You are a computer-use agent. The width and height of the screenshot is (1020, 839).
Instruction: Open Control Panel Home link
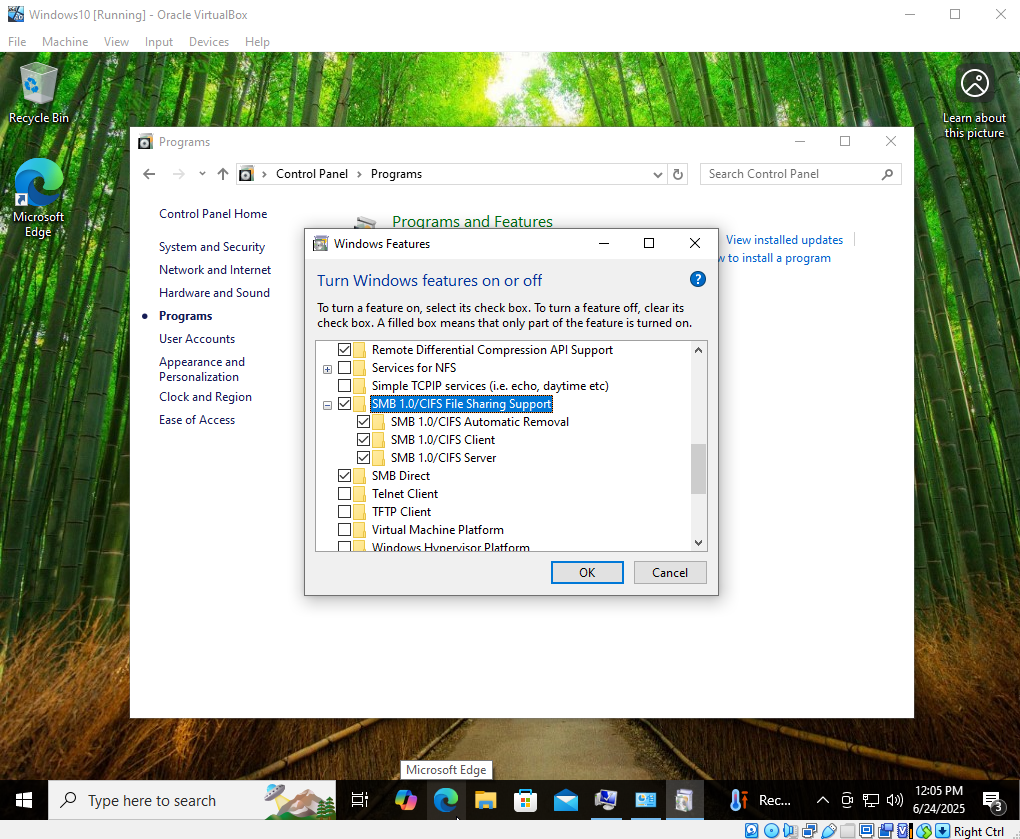point(213,214)
